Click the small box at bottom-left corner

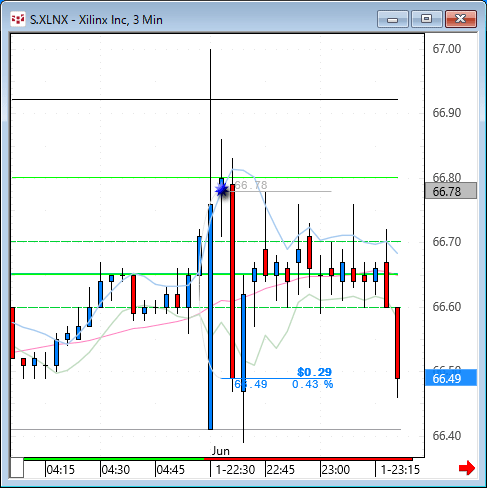(17, 468)
